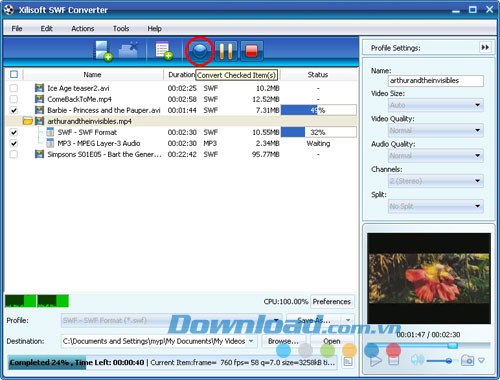Click the video icon of Simpsons S01E05 row

click(39, 154)
